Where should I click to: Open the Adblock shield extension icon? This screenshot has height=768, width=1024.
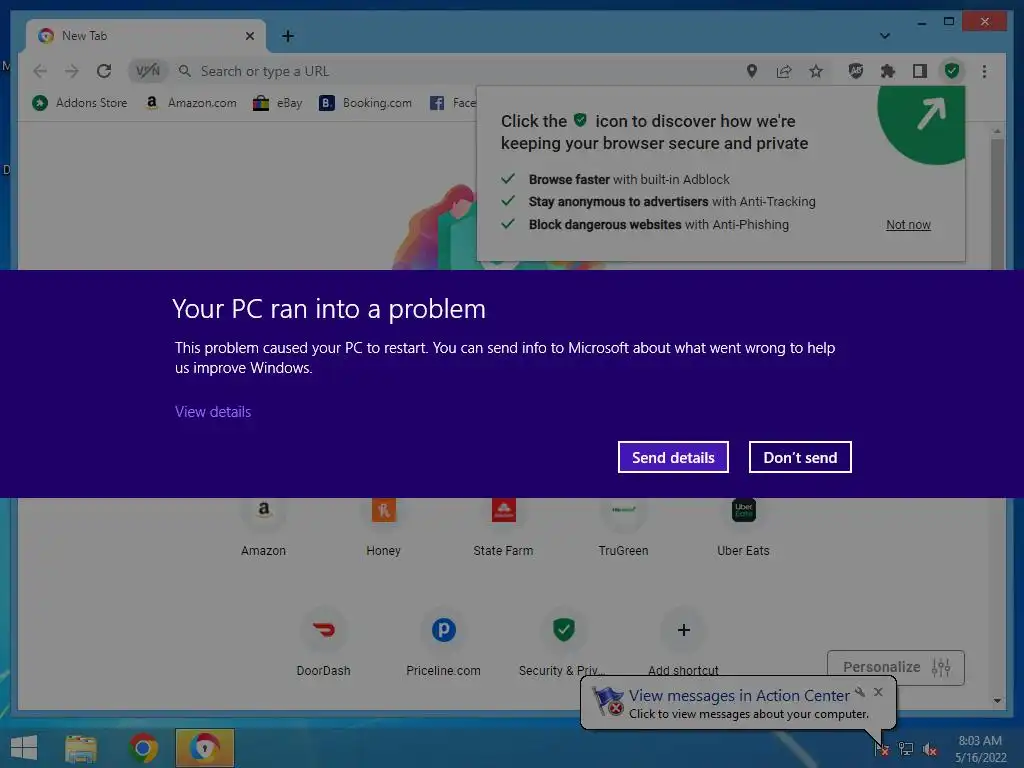pyautogui.click(x=856, y=71)
